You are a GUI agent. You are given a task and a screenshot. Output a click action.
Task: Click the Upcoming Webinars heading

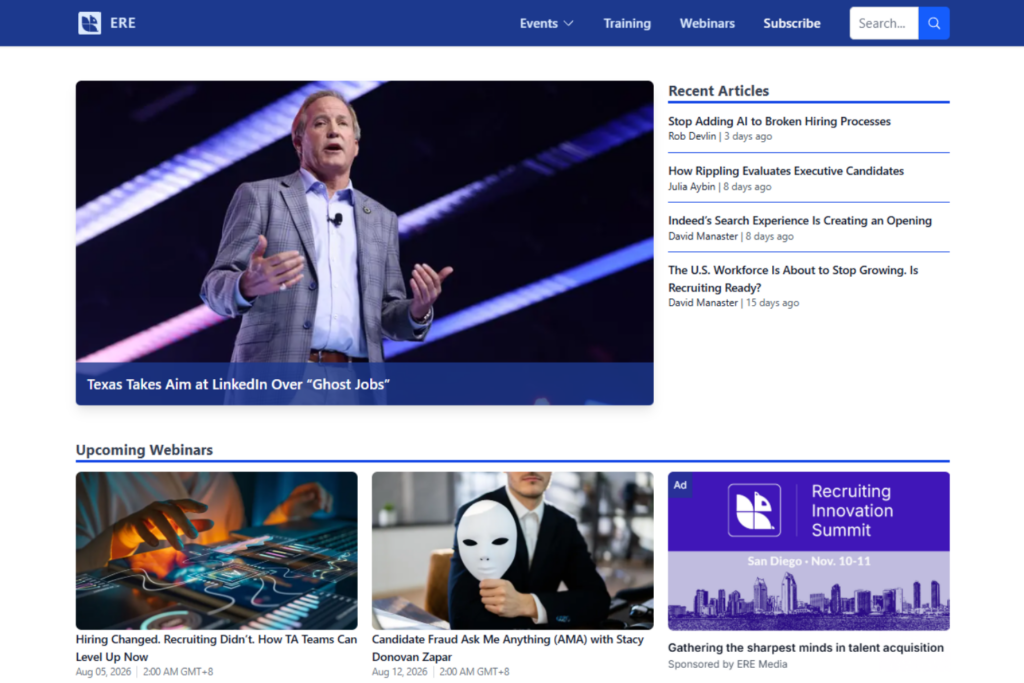(x=144, y=450)
